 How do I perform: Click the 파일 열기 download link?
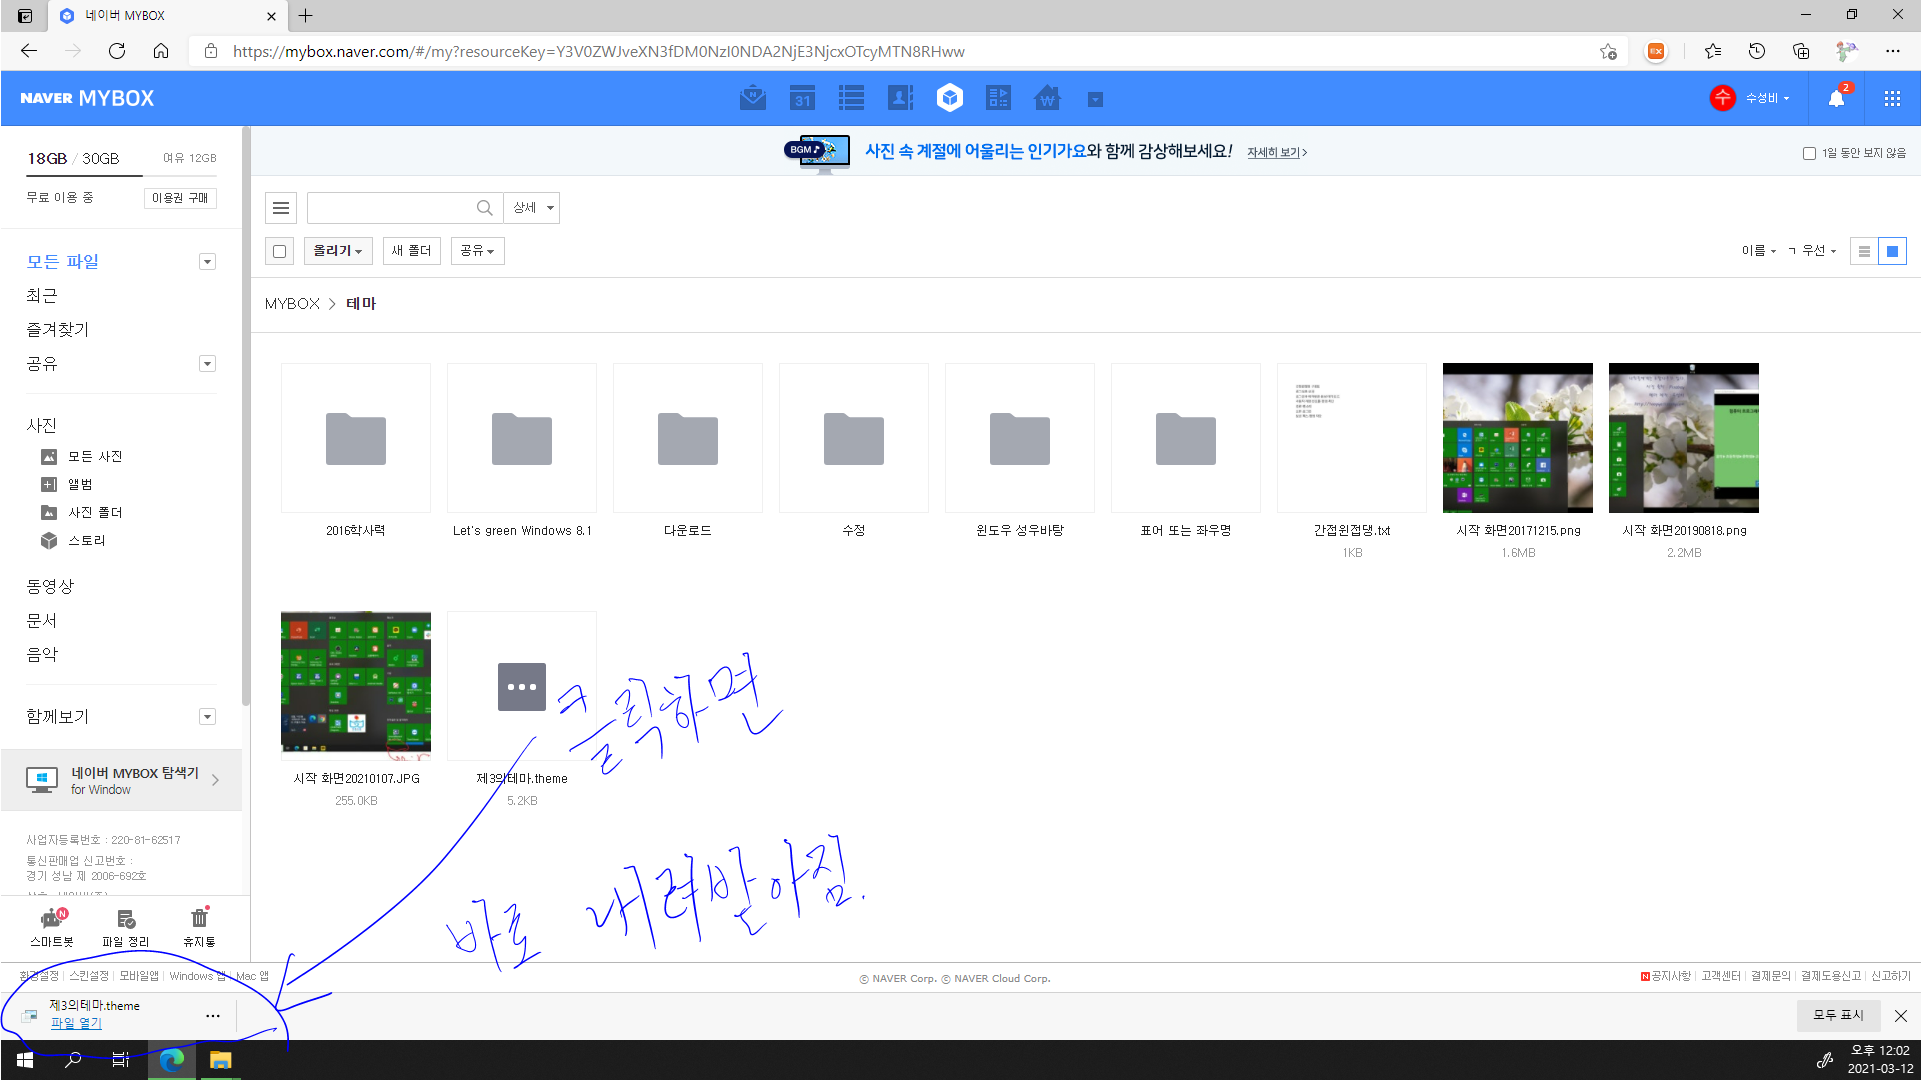[76, 1023]
